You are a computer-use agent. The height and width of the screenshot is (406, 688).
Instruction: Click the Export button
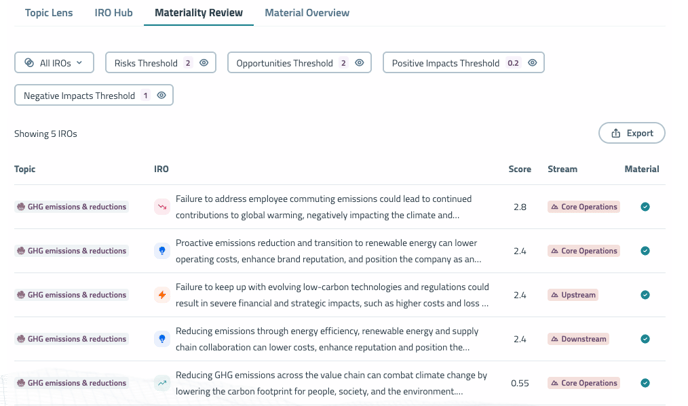tap(632, 133)
